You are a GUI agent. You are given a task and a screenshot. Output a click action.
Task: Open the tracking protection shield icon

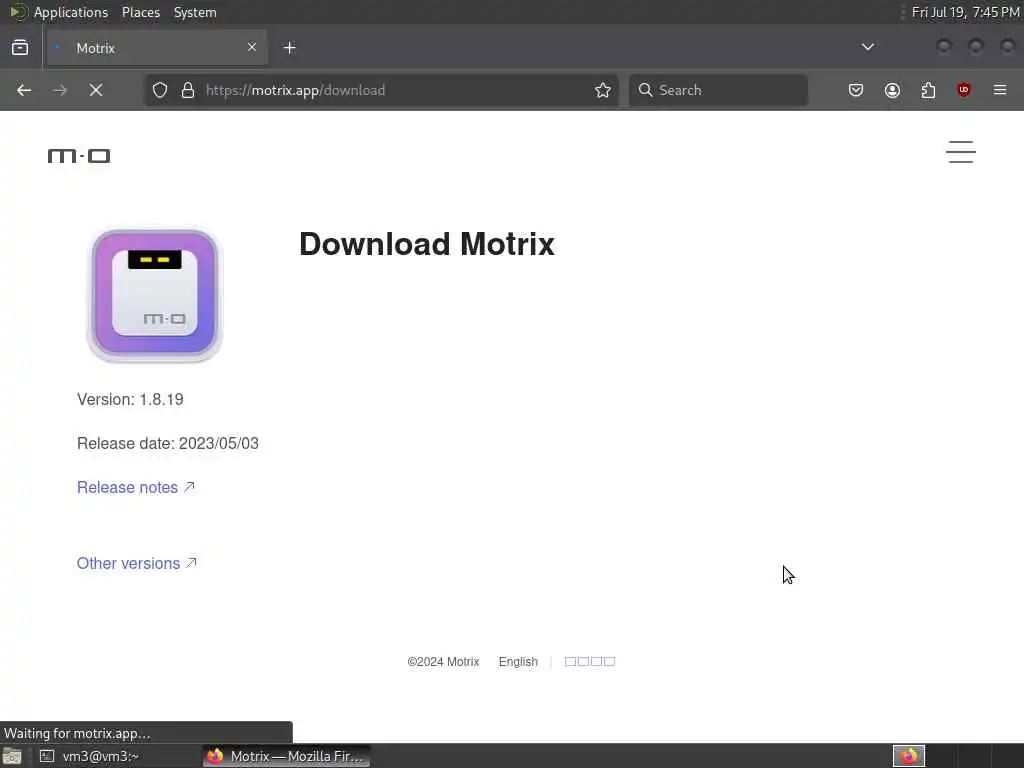160,90
